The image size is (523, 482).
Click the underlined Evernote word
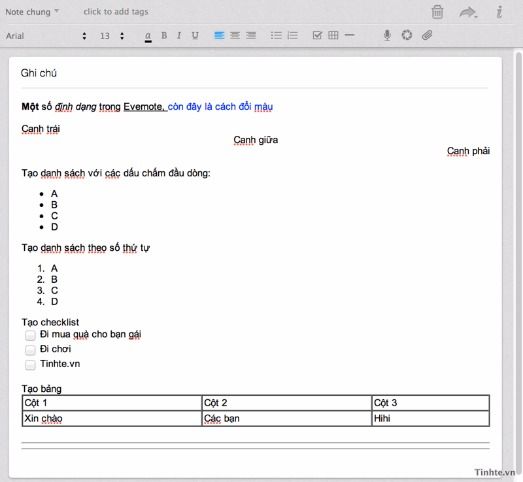[x=144, y=107]
